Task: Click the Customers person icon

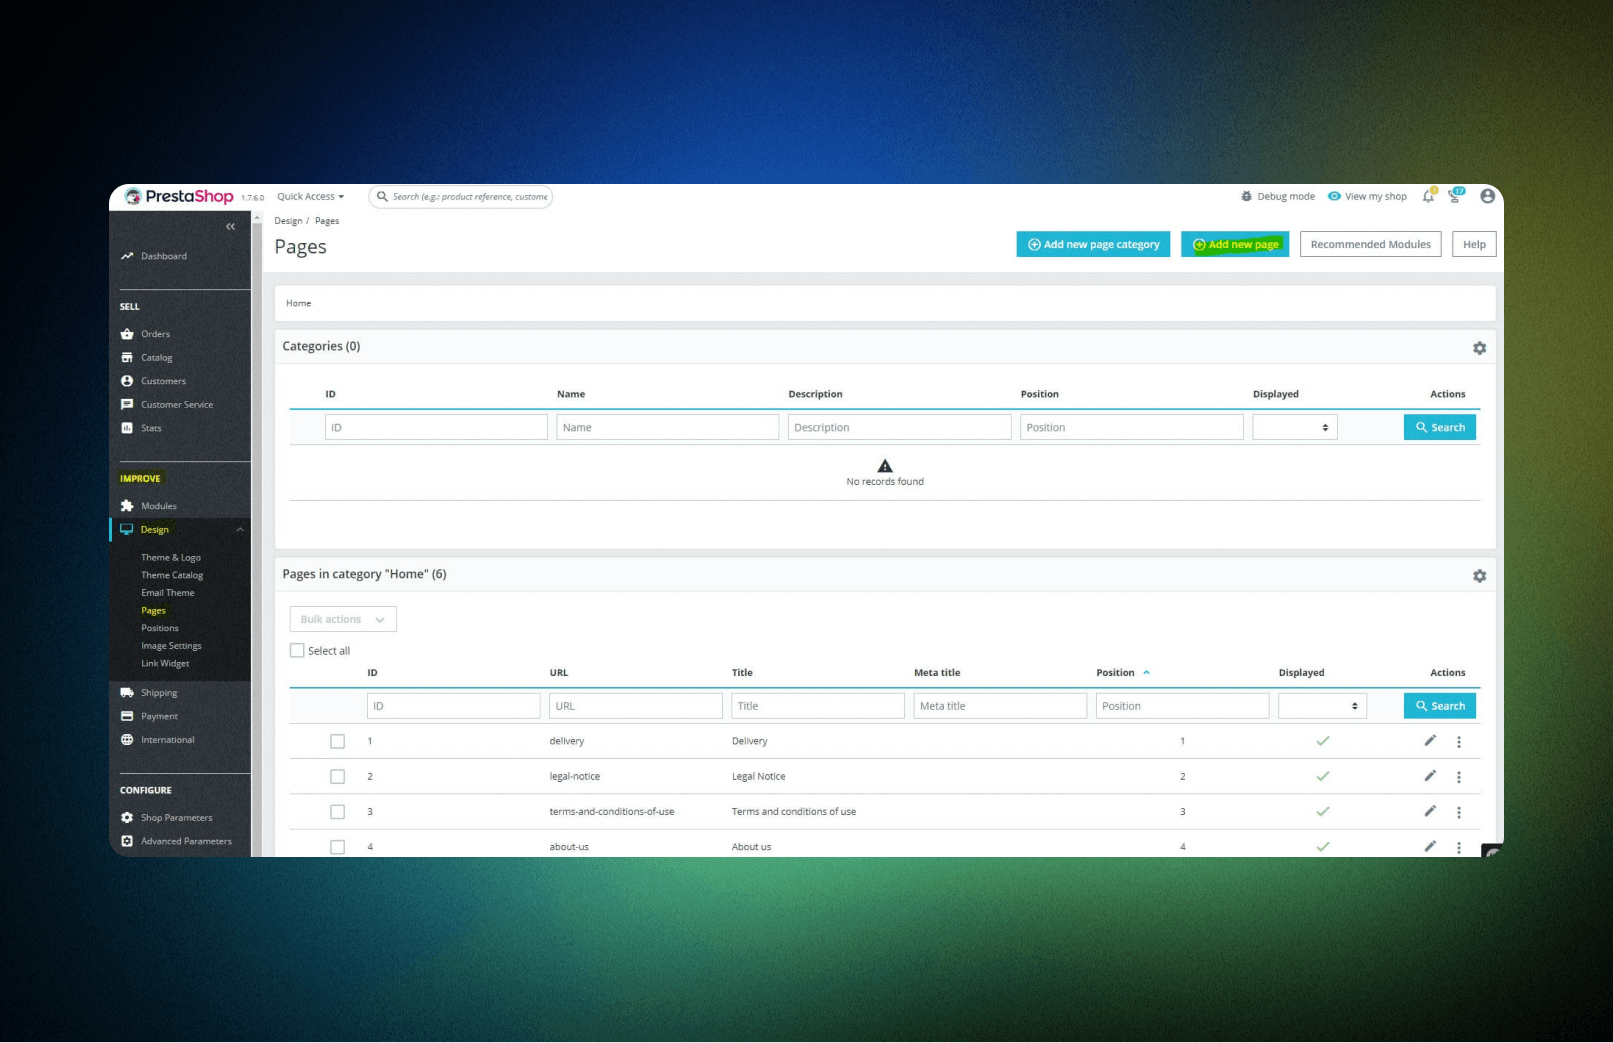Action: [127, 381]
